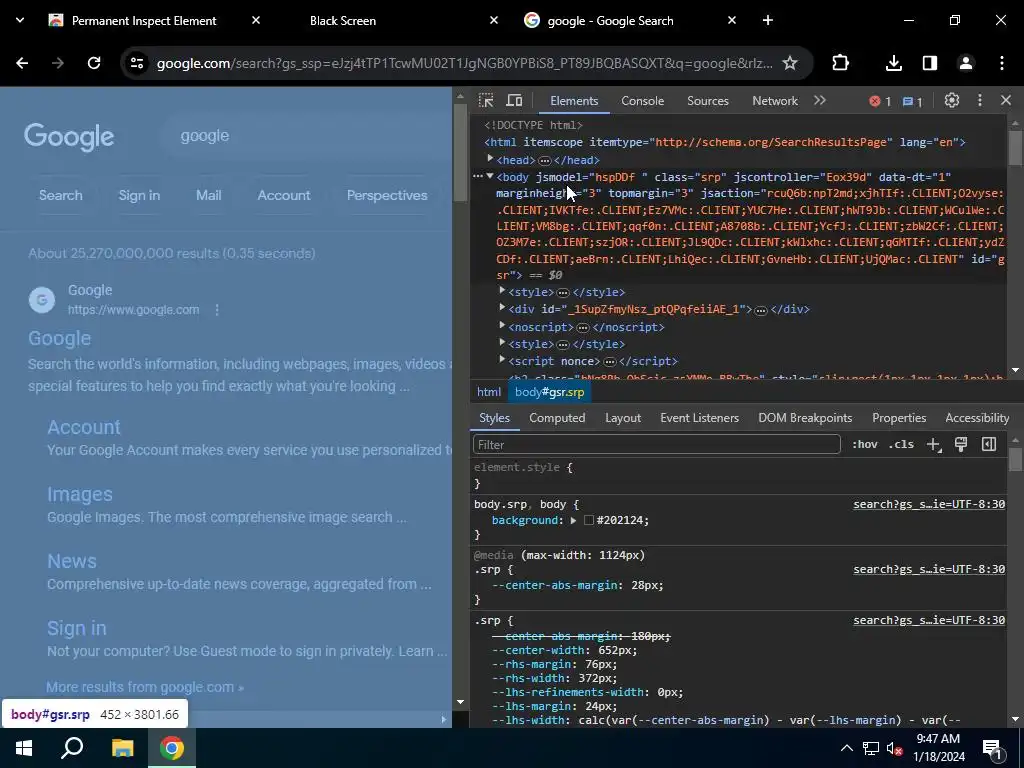1024x768 pixels.
Task: Open the Event Listeners tab
Action: click(699, 418)
